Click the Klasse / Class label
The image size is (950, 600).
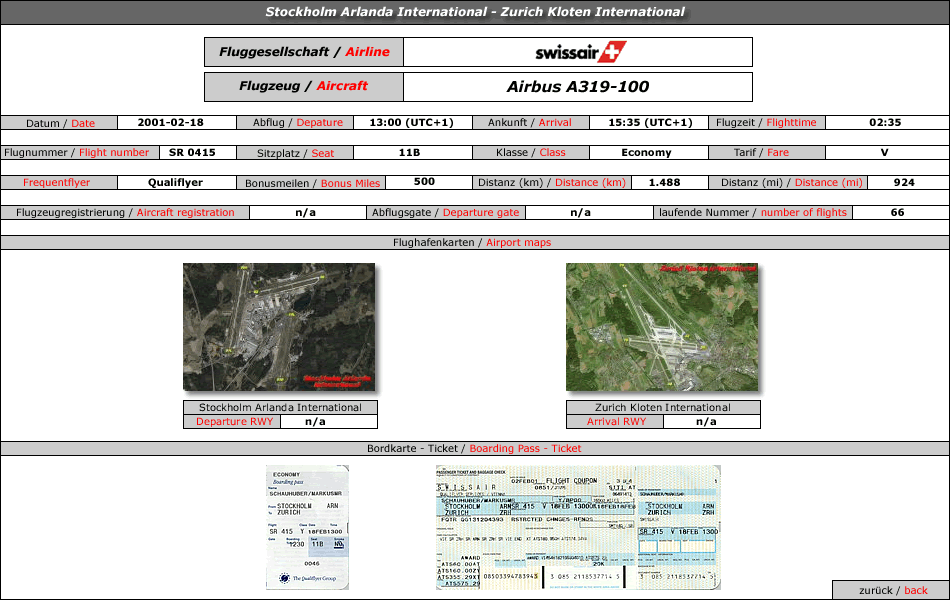530,153
